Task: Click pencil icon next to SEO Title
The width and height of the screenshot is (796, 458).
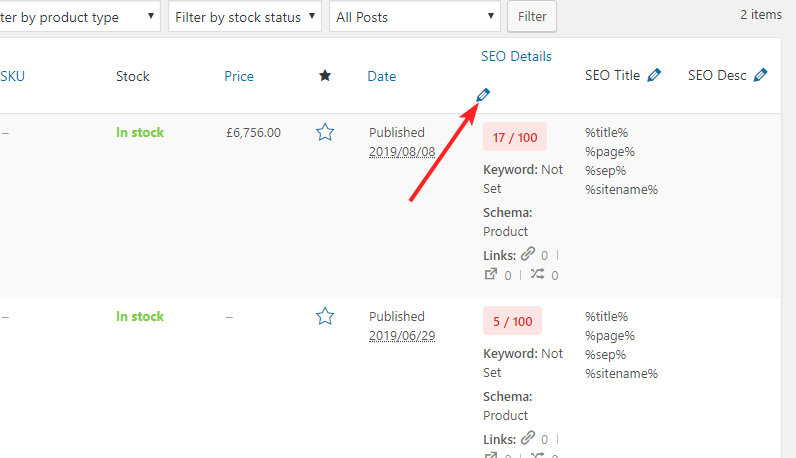Action: [654, 75]
